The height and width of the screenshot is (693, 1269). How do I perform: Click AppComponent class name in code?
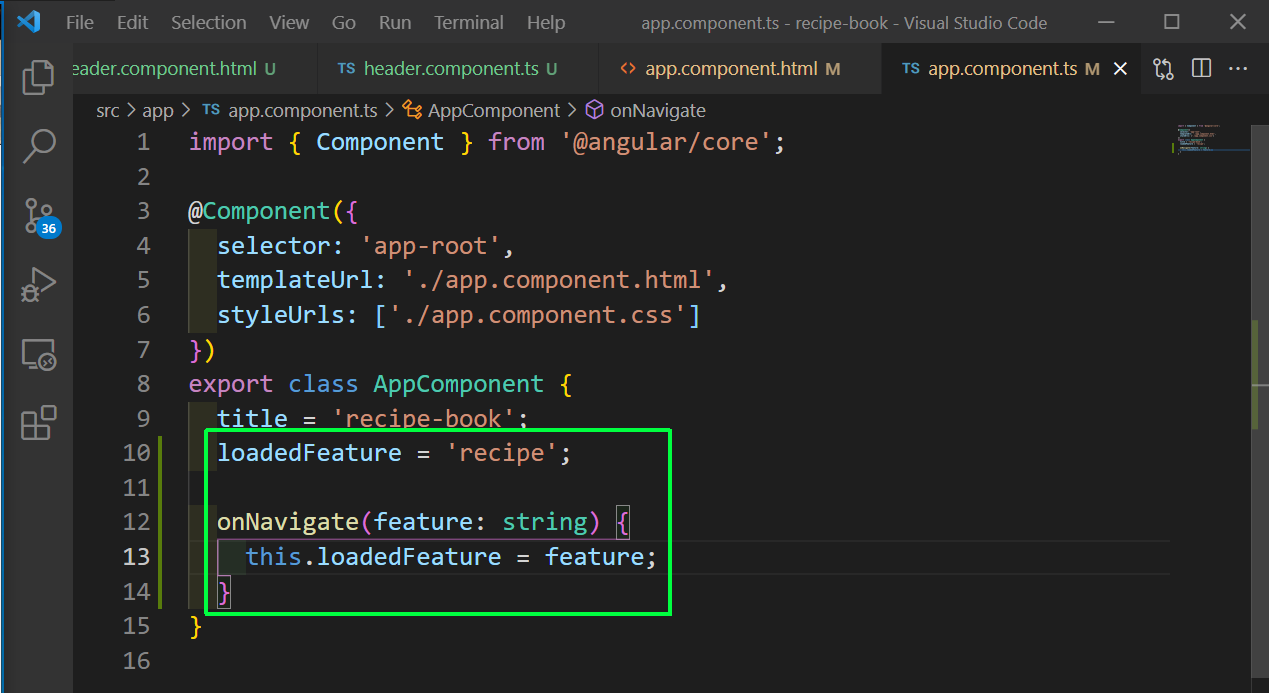coord(458,384)
